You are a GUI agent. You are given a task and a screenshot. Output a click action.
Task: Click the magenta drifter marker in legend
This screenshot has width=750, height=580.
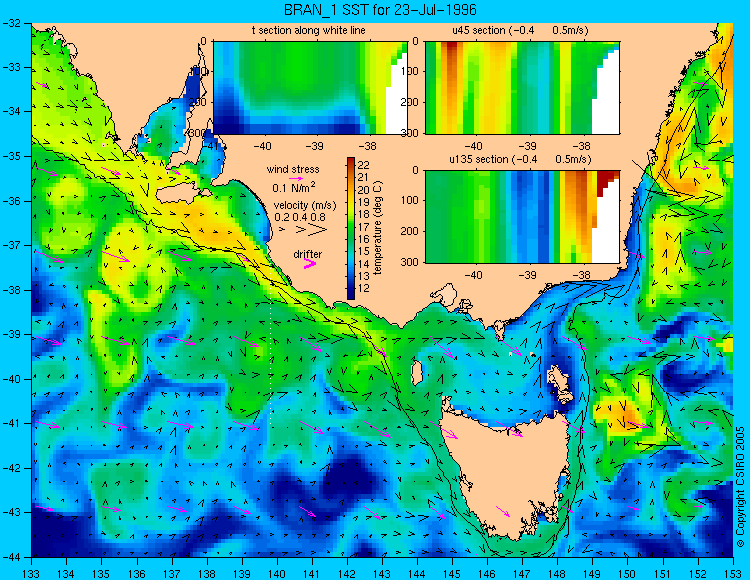pyautogui.click(x=310, y=264)
